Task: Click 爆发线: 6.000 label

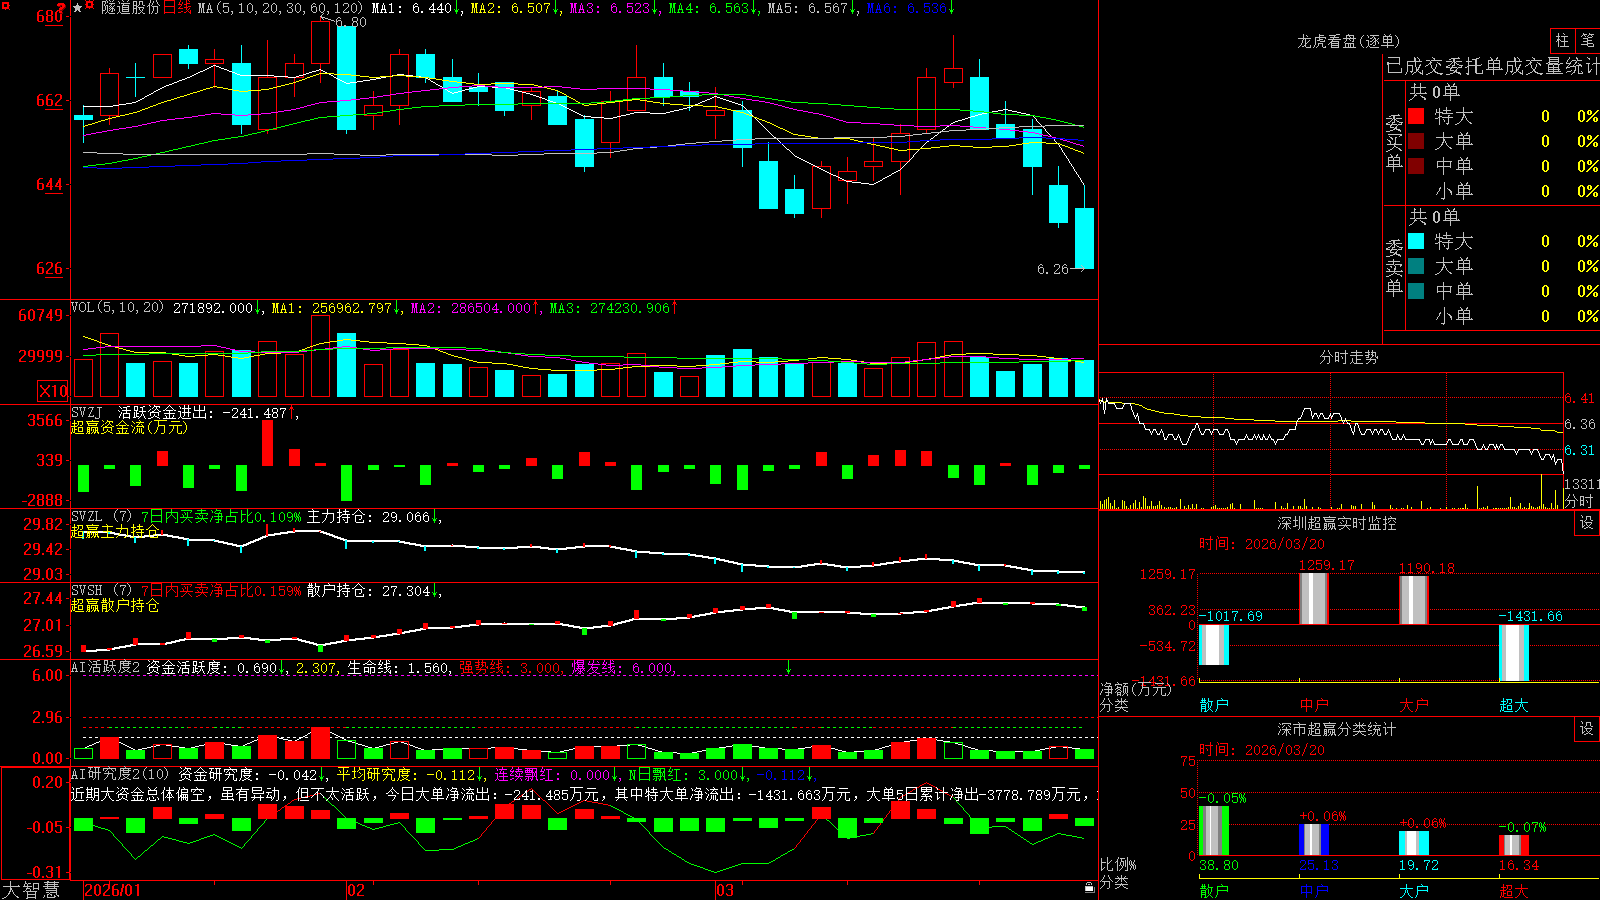Action: click(622, 667)
